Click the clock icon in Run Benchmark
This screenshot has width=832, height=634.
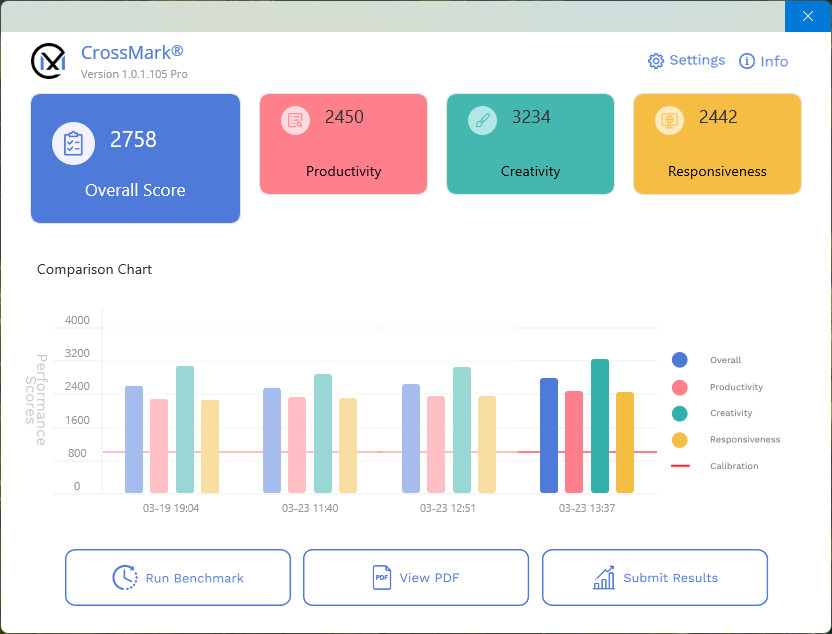(x=125, y=578)
